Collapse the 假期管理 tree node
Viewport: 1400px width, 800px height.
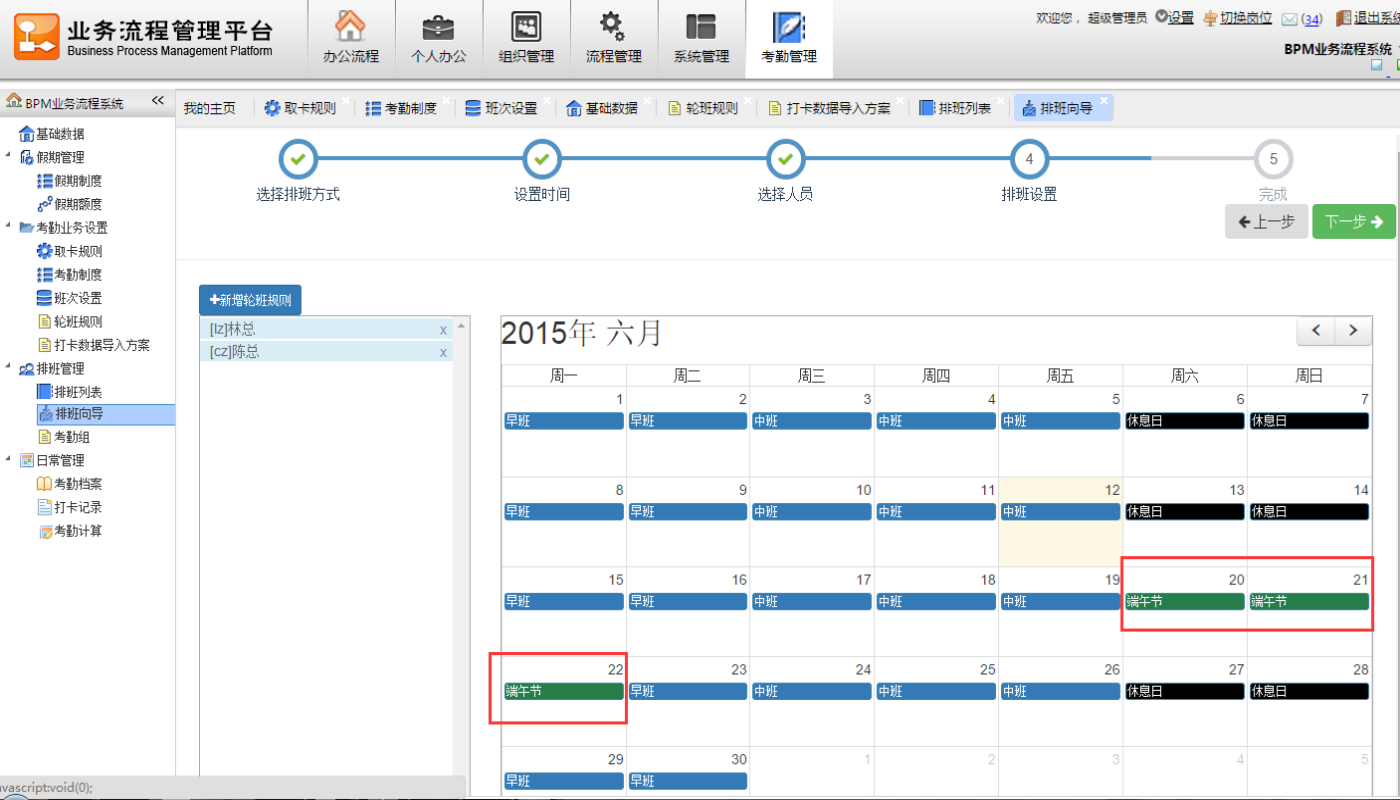tap(8, 157)
